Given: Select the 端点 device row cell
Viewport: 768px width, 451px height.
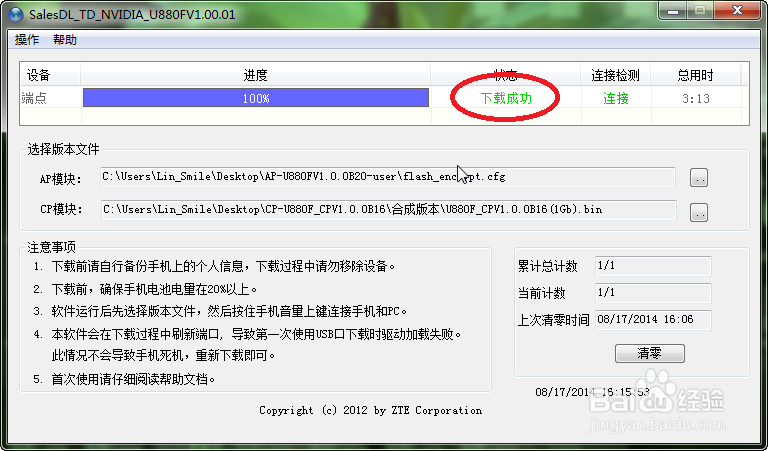Looking at the screenshot, I should [x=34, y=98].
